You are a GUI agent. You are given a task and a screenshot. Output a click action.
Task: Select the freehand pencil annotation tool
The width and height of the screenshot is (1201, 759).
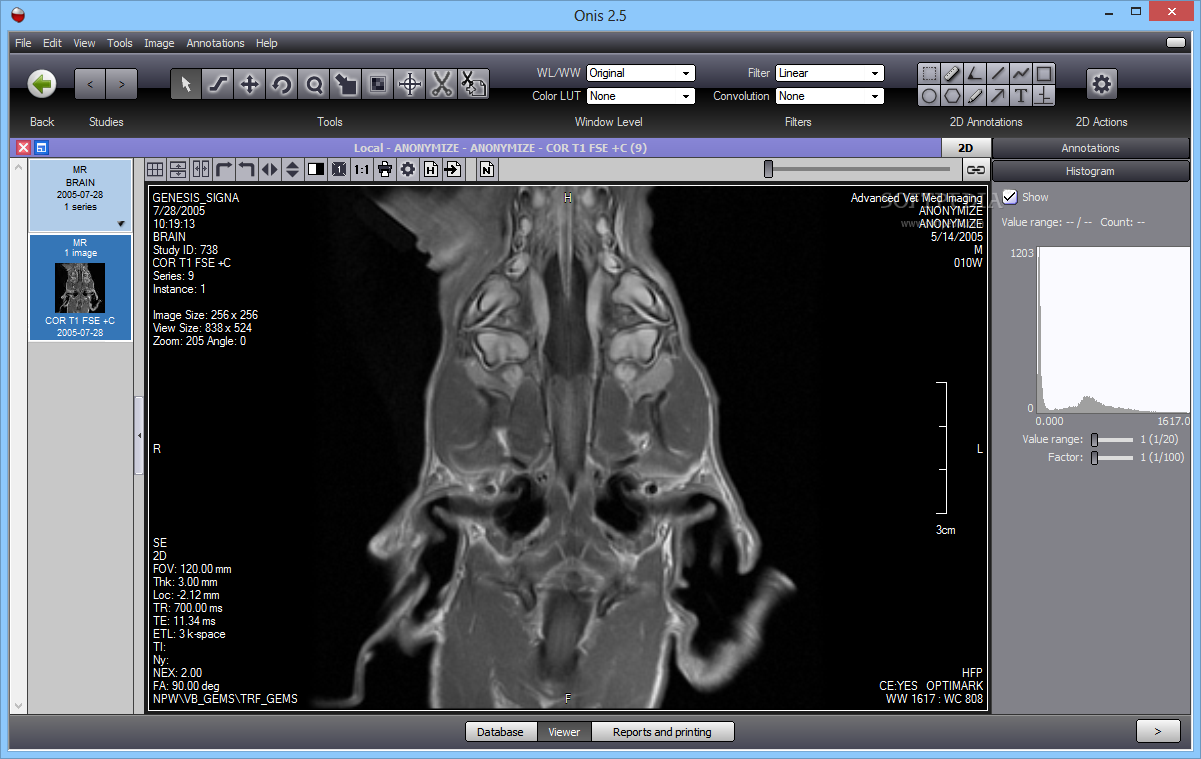975,96
